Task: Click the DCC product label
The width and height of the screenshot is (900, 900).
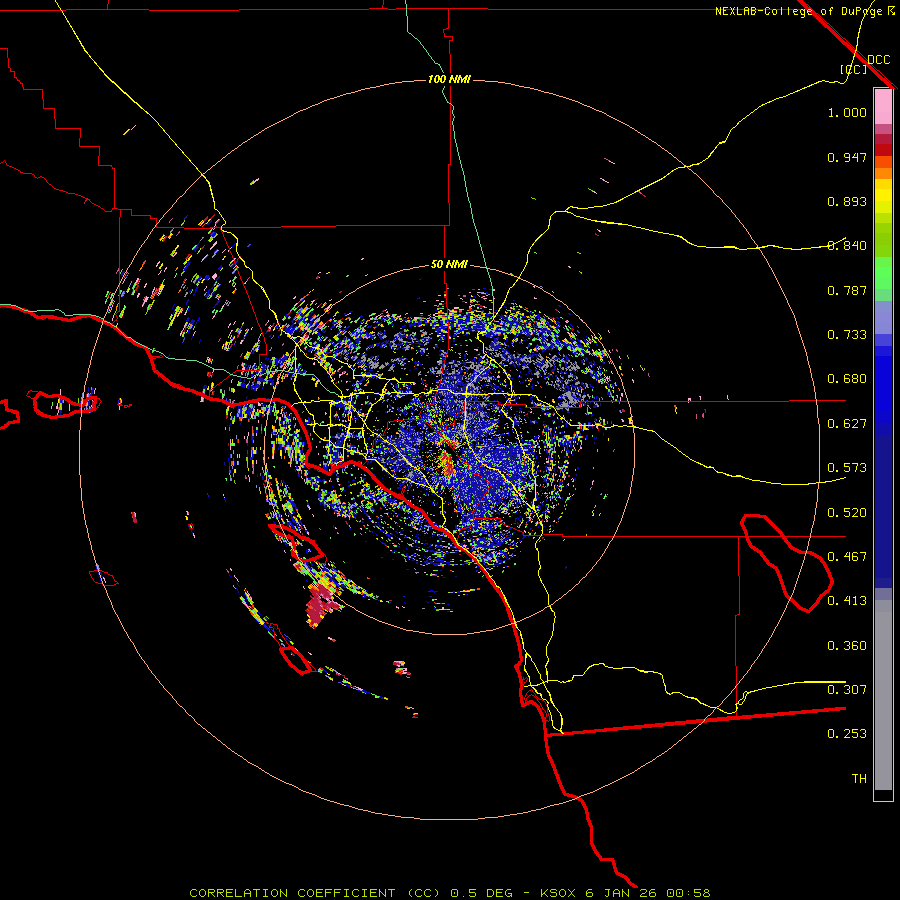Action: pos(878,60)
